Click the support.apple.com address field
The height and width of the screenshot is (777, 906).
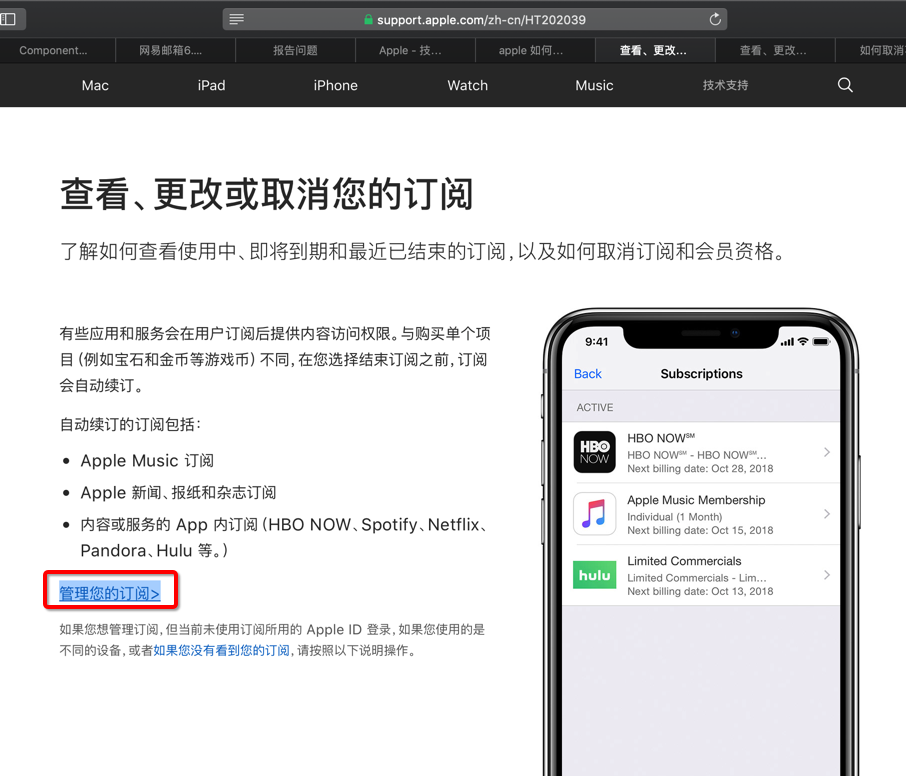pos(474,20)
